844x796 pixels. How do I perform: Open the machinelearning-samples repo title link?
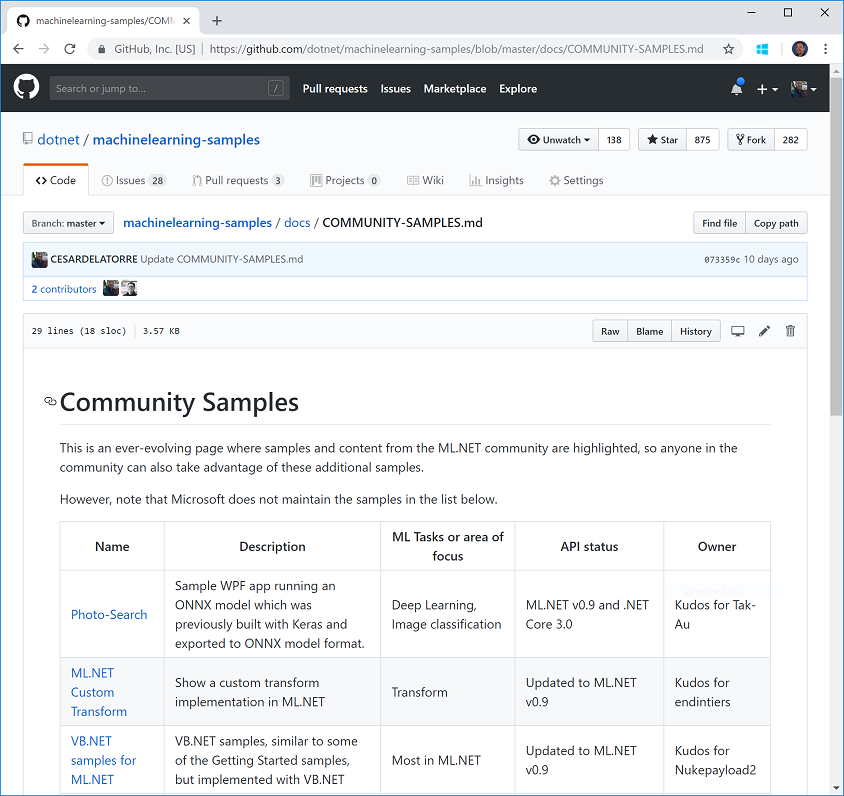(x=176, y=139)
